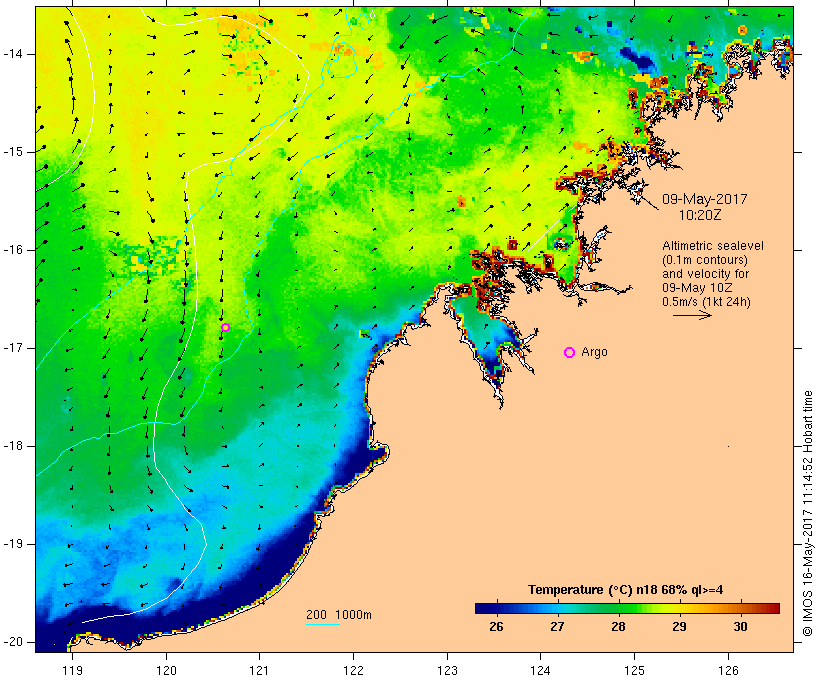Click latitude axis label '-16'
This screenshot has height=680, width=820.
[13, 250]
